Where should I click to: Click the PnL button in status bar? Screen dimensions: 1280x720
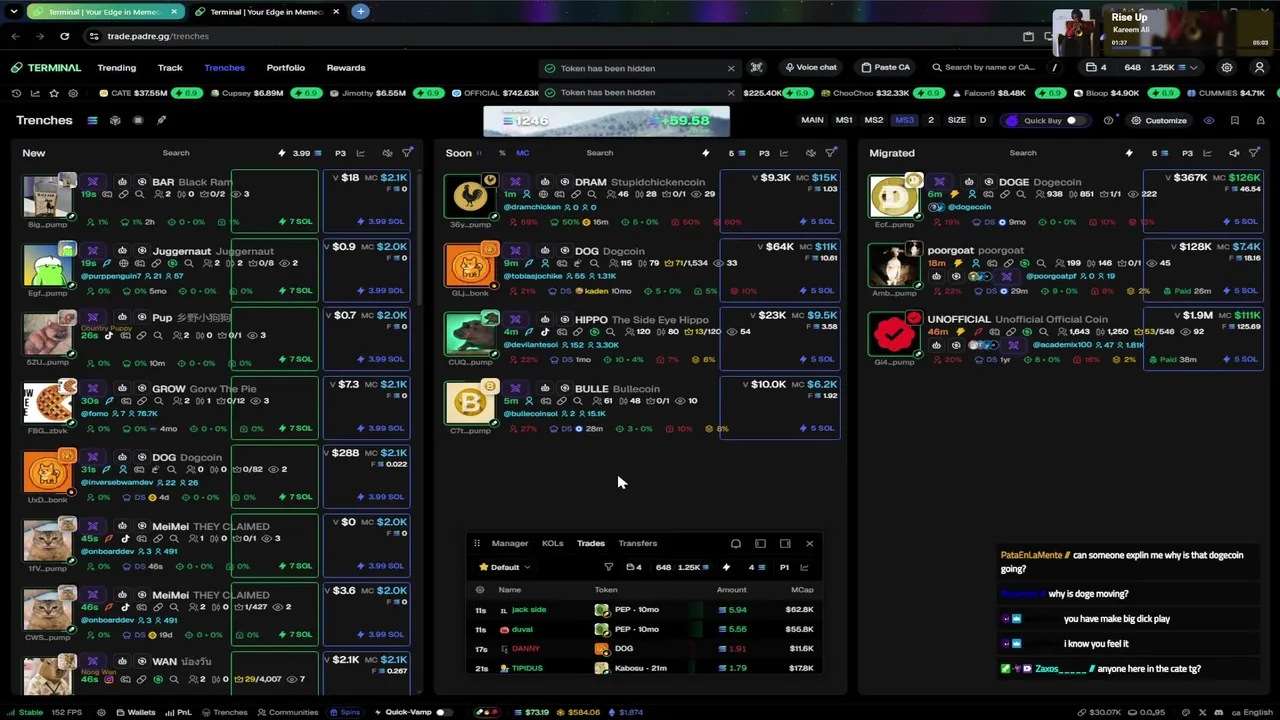178,712
